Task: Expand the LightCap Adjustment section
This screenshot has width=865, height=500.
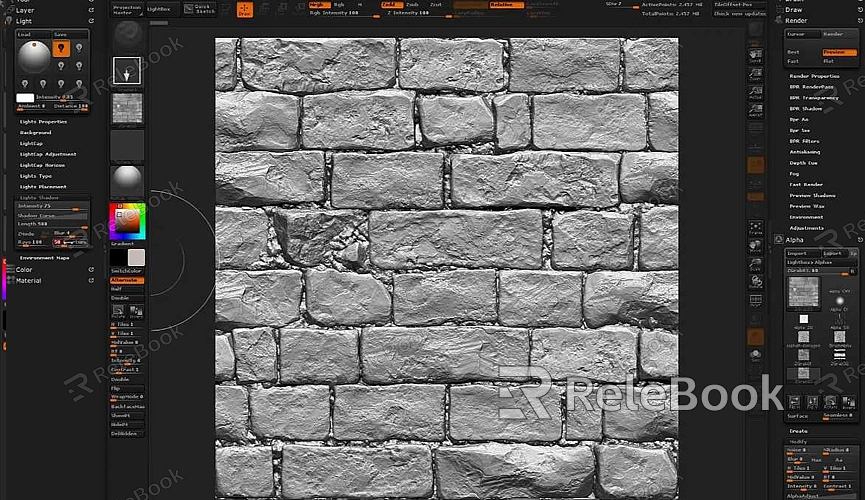Action: (x=48, y=154)
